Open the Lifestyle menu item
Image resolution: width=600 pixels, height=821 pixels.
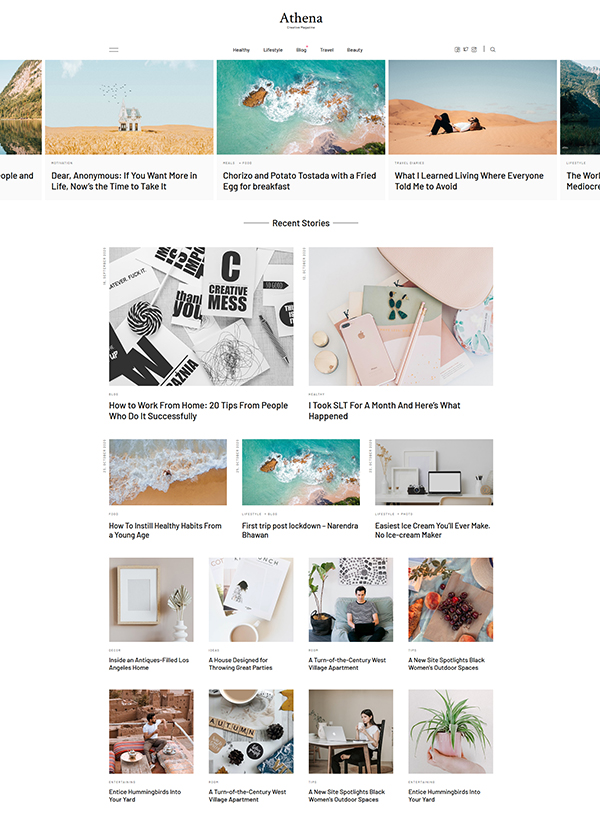[x=273, y=50]
